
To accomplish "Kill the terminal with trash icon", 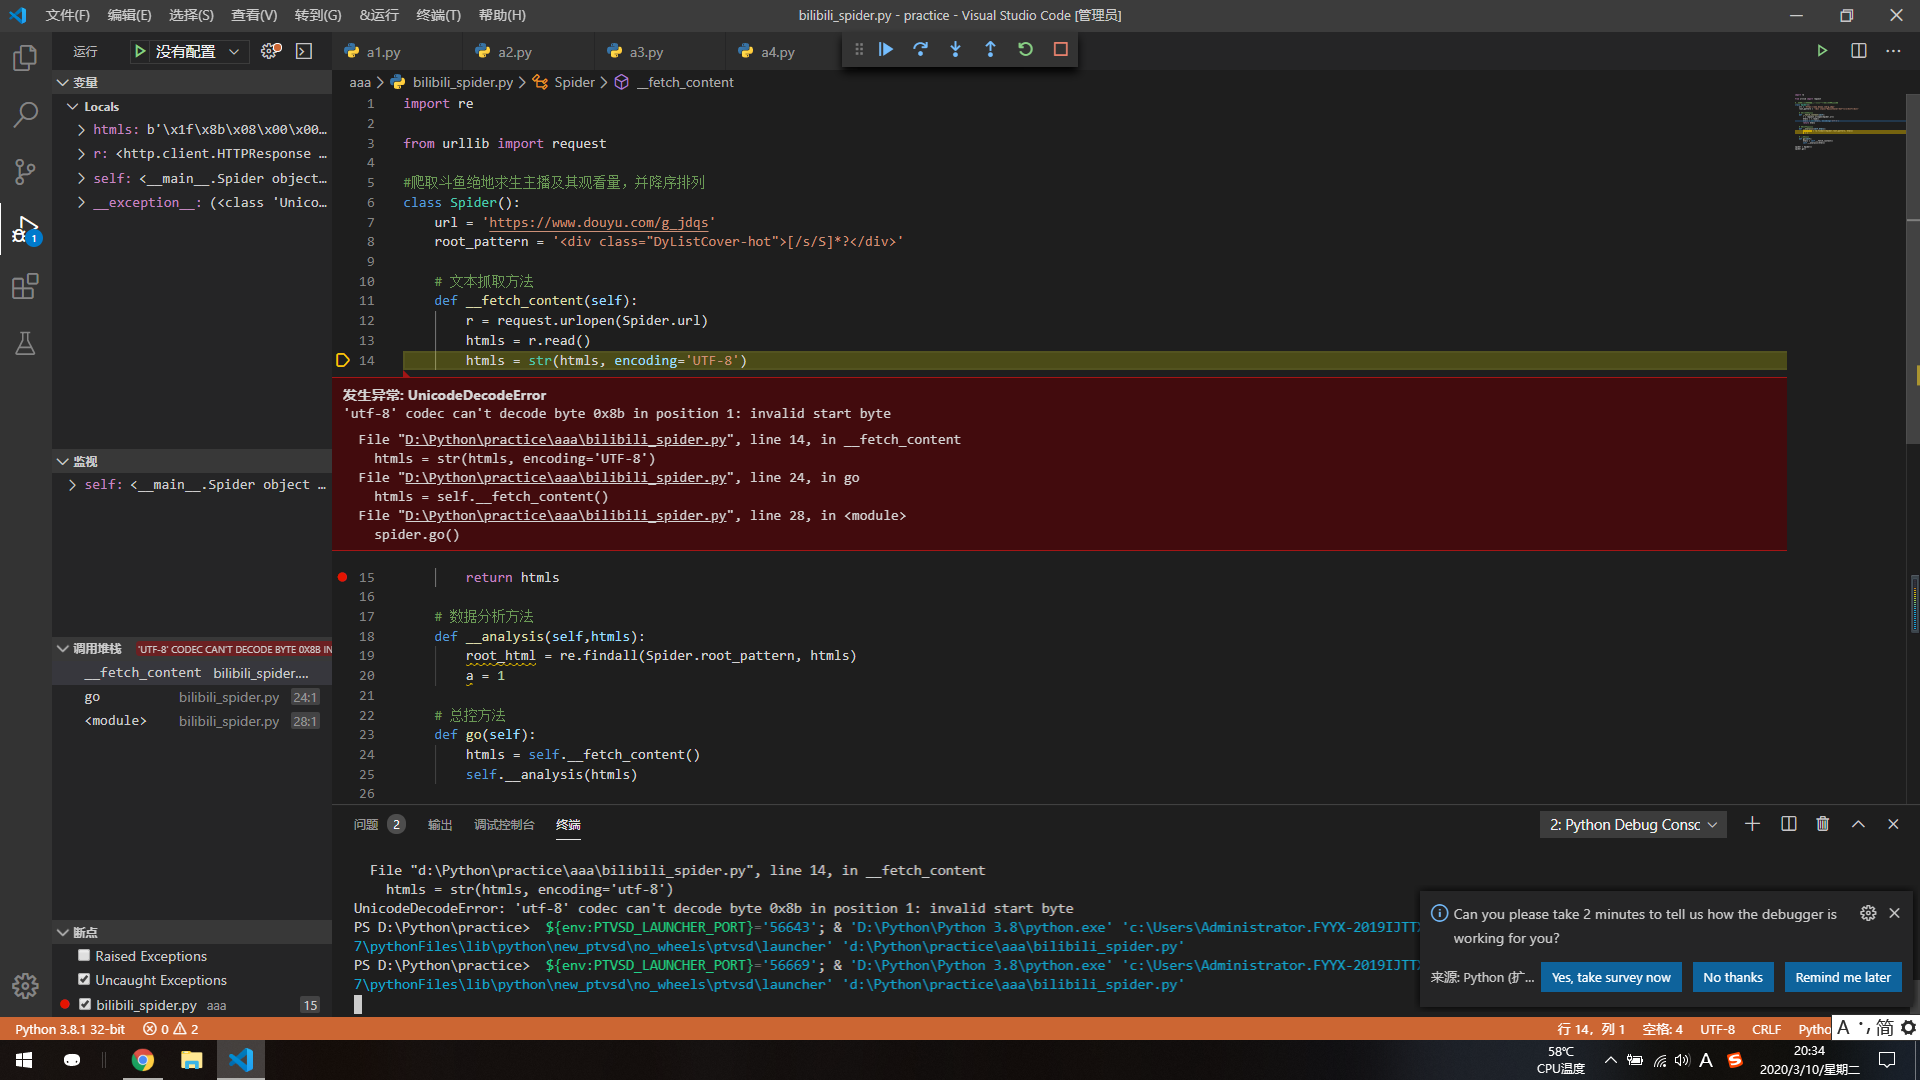I will pyautogui.click(x=1823, y=824).
